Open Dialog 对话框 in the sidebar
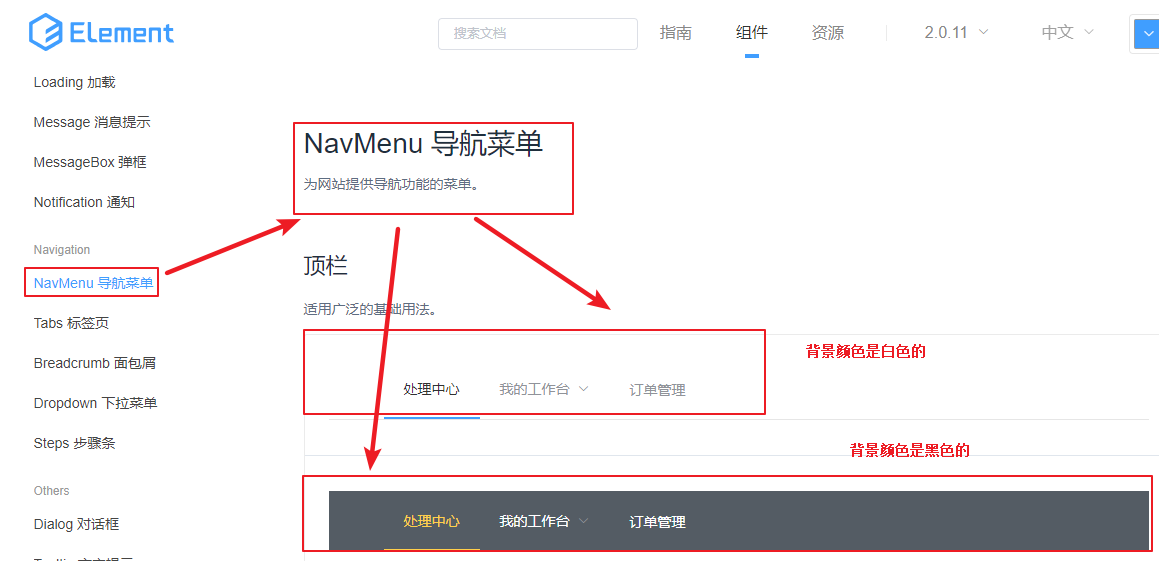Viewport: 1159px width, 561px height. pyautogui.click(x=76, y=524)
